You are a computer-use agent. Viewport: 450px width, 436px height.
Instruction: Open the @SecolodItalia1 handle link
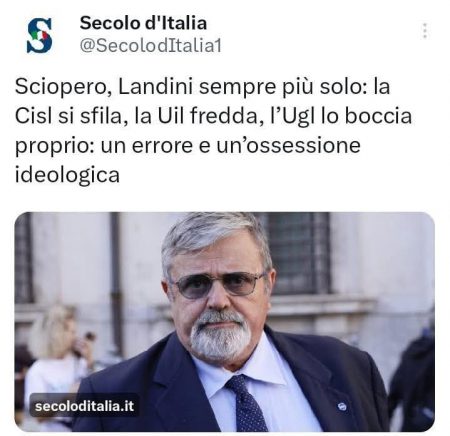(151, 45)
